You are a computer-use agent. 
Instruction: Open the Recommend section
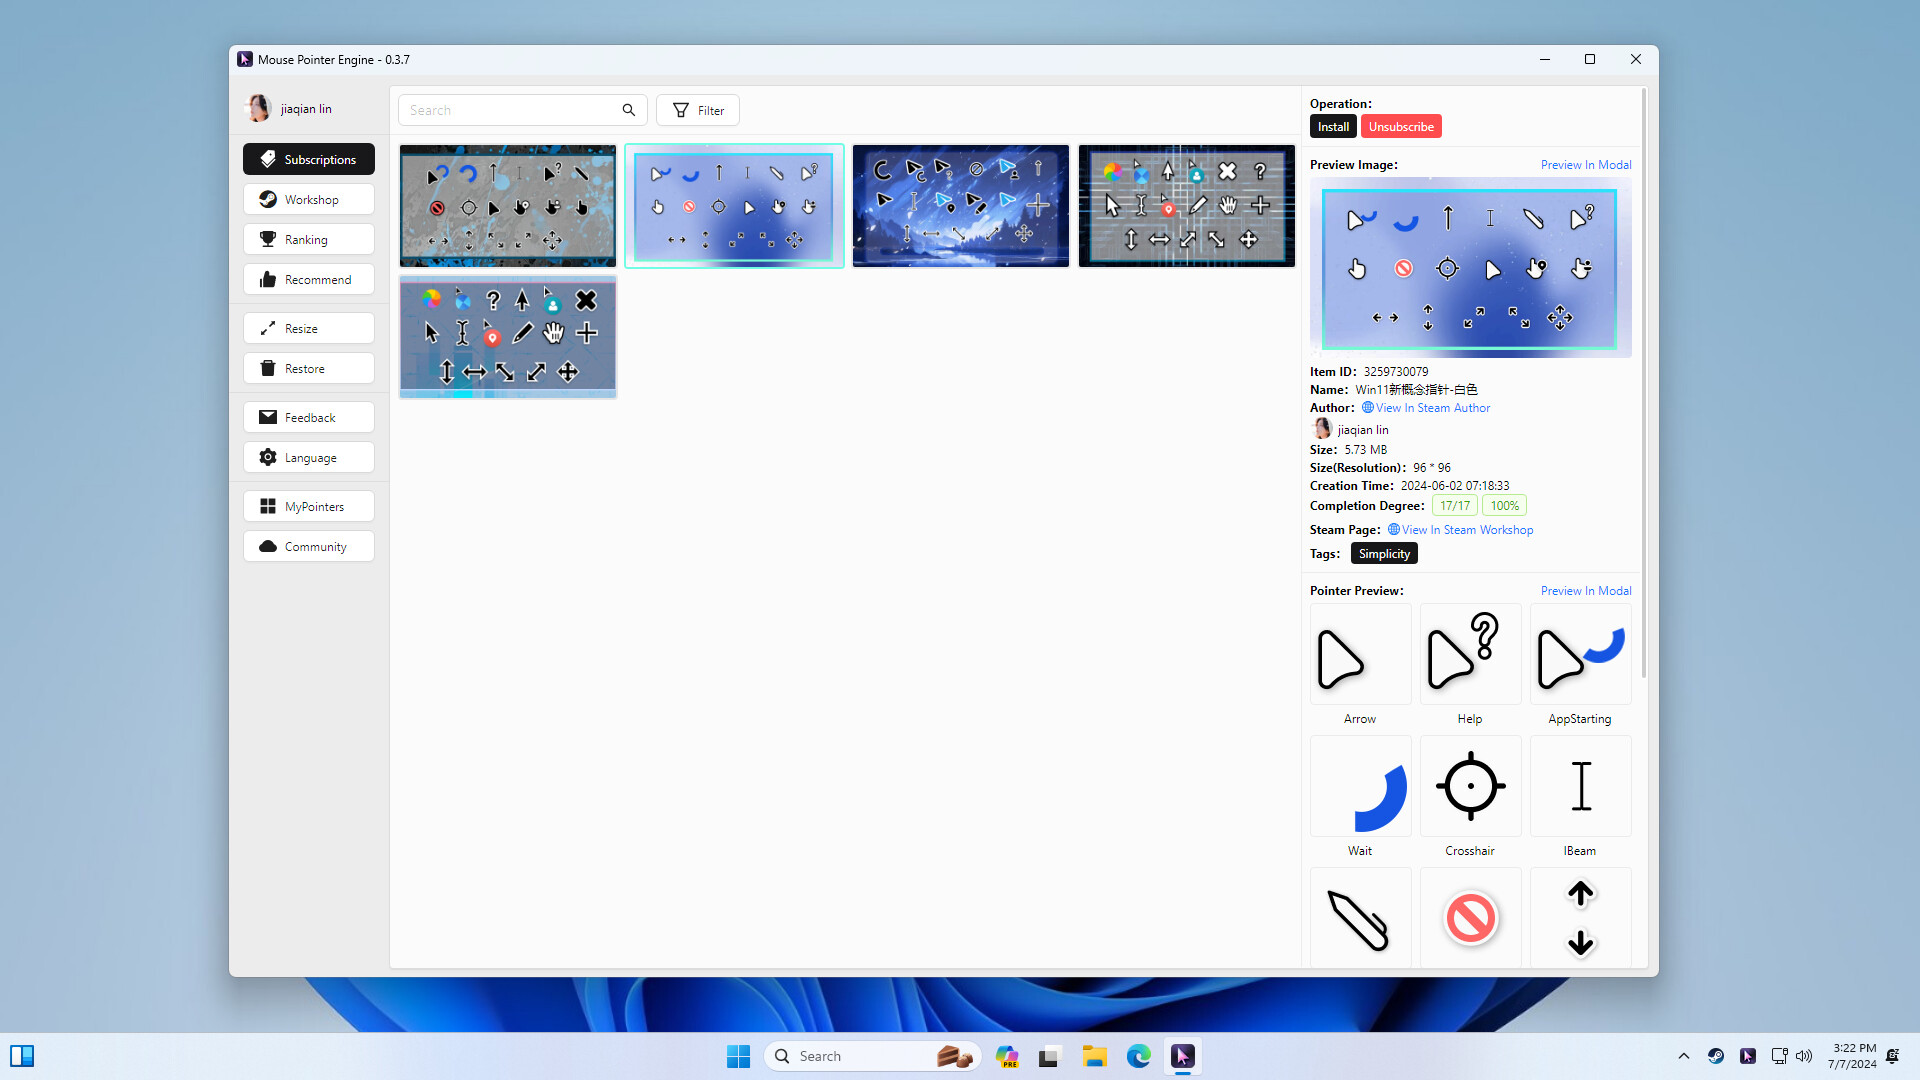coord(308,279)
